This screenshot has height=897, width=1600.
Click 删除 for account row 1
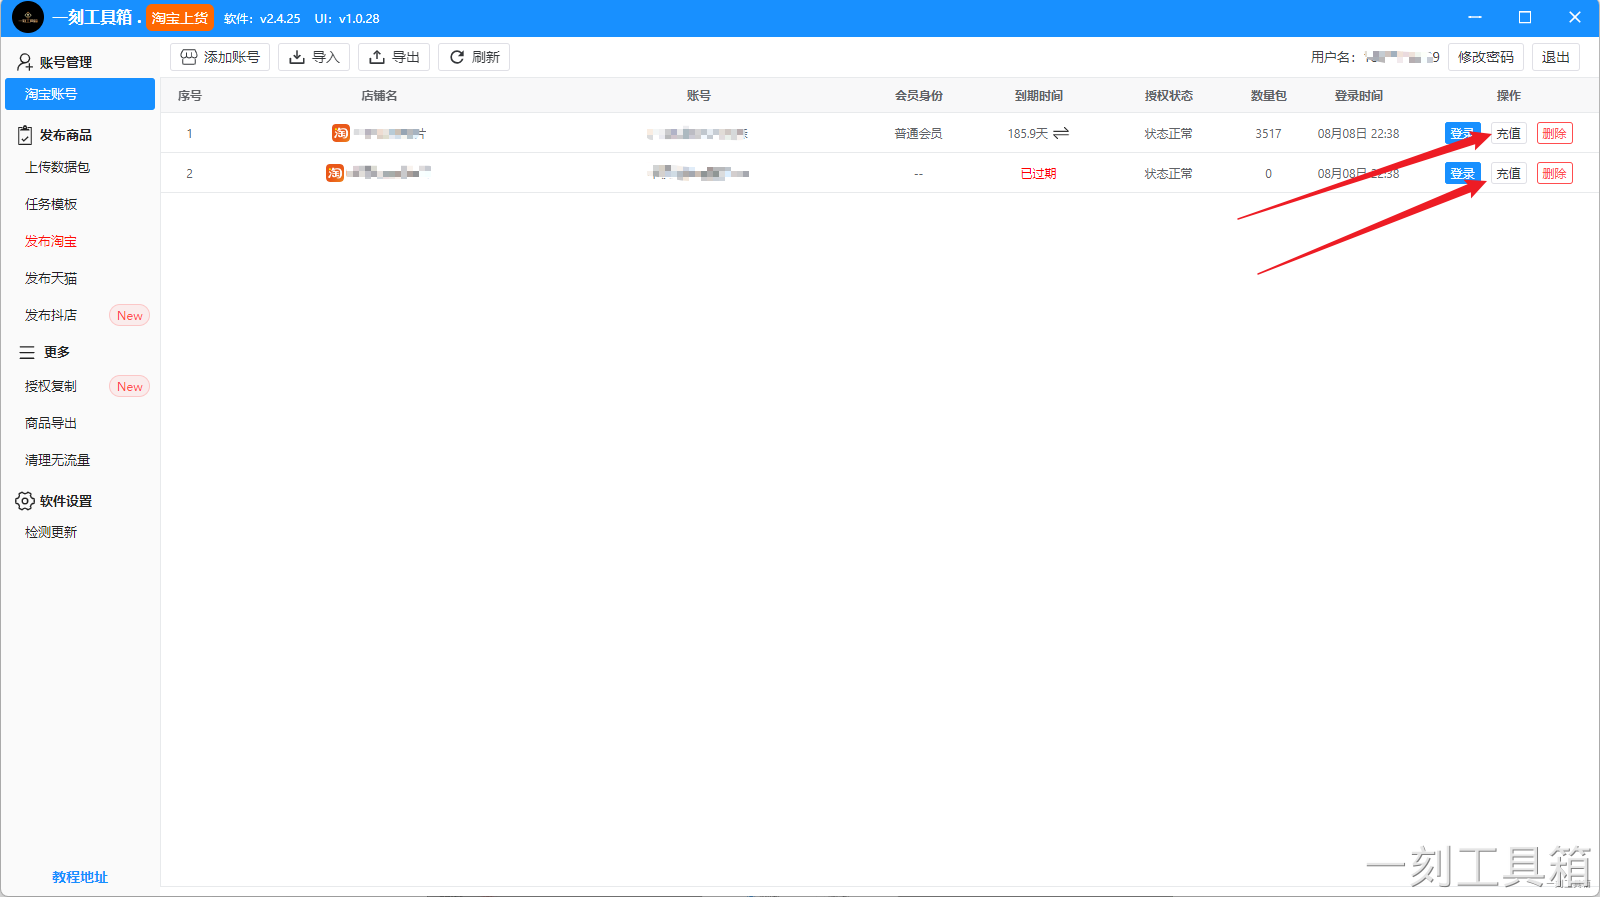click(x=1555, y=133)
